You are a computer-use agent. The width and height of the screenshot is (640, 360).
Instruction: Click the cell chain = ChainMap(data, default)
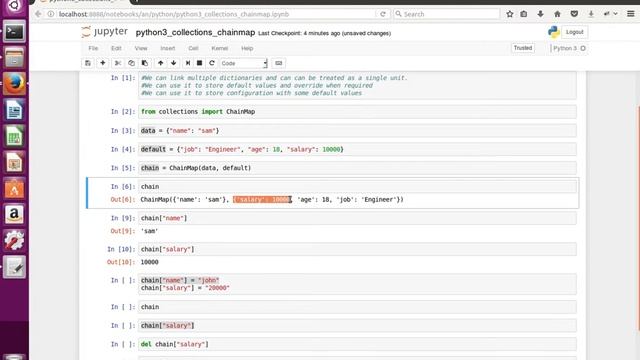357,168
